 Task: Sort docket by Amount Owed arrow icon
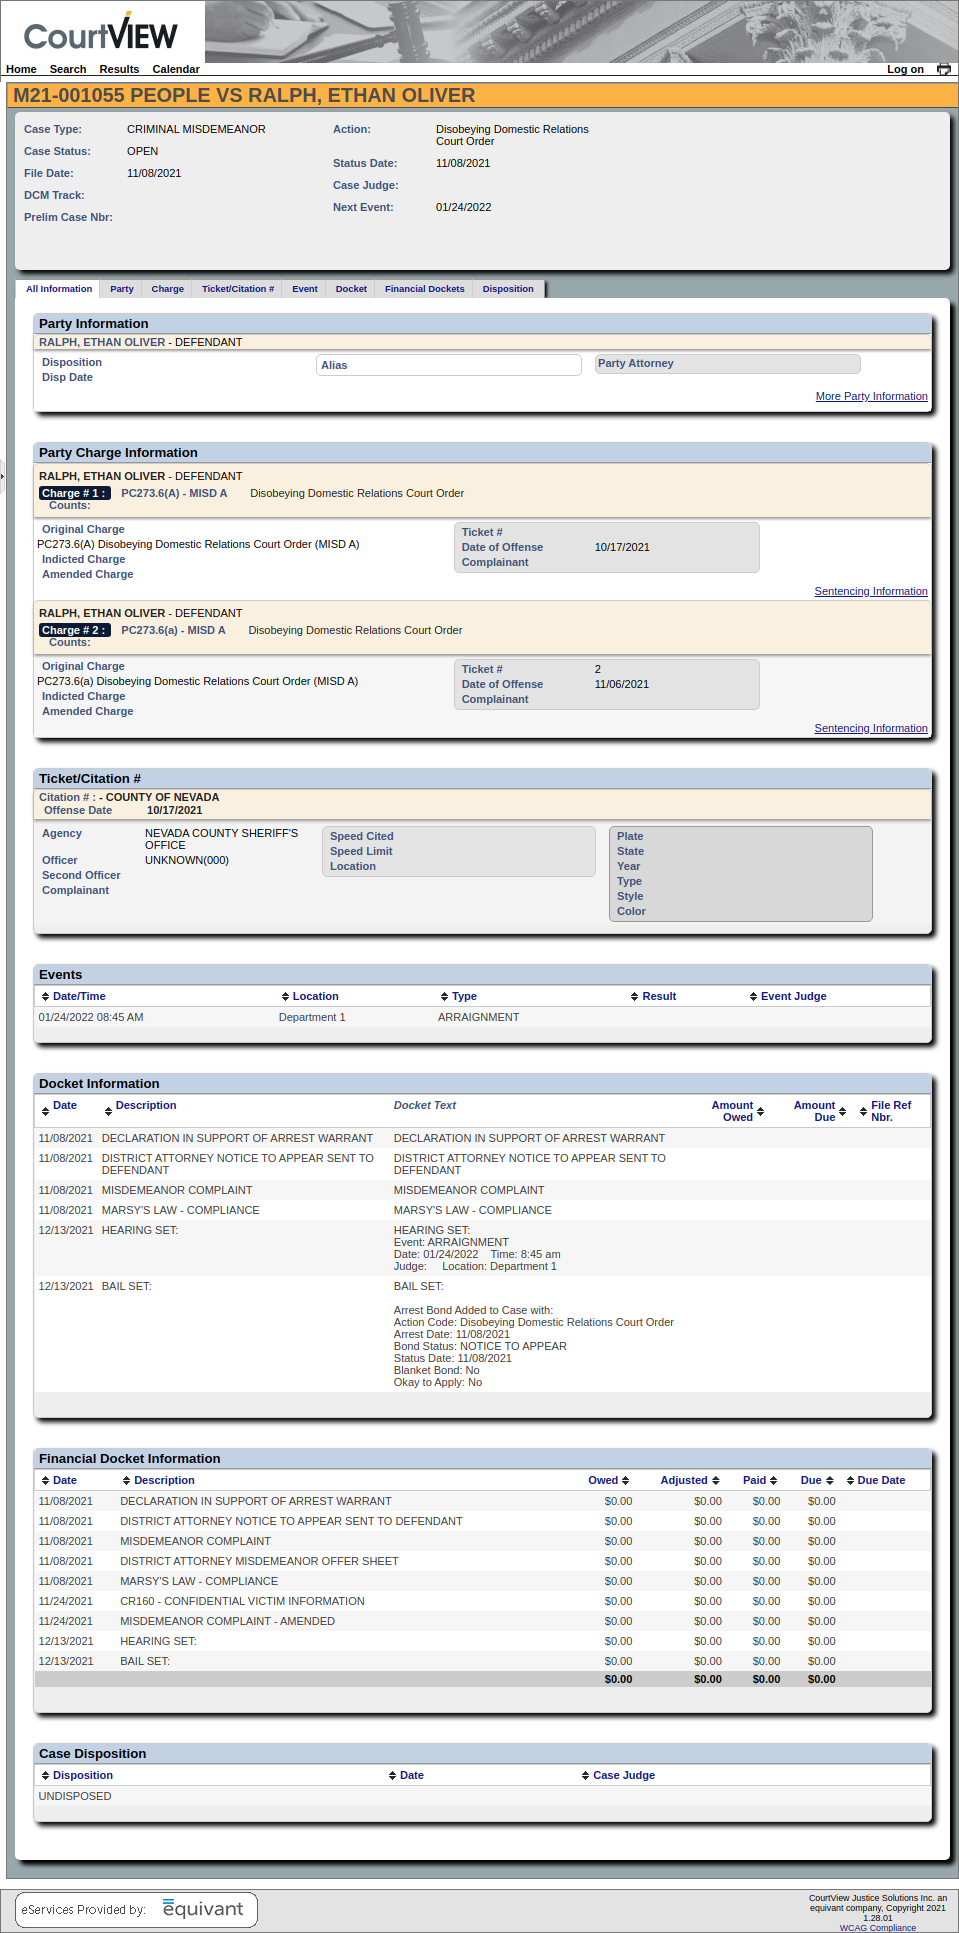click(x=760, y=1112)
